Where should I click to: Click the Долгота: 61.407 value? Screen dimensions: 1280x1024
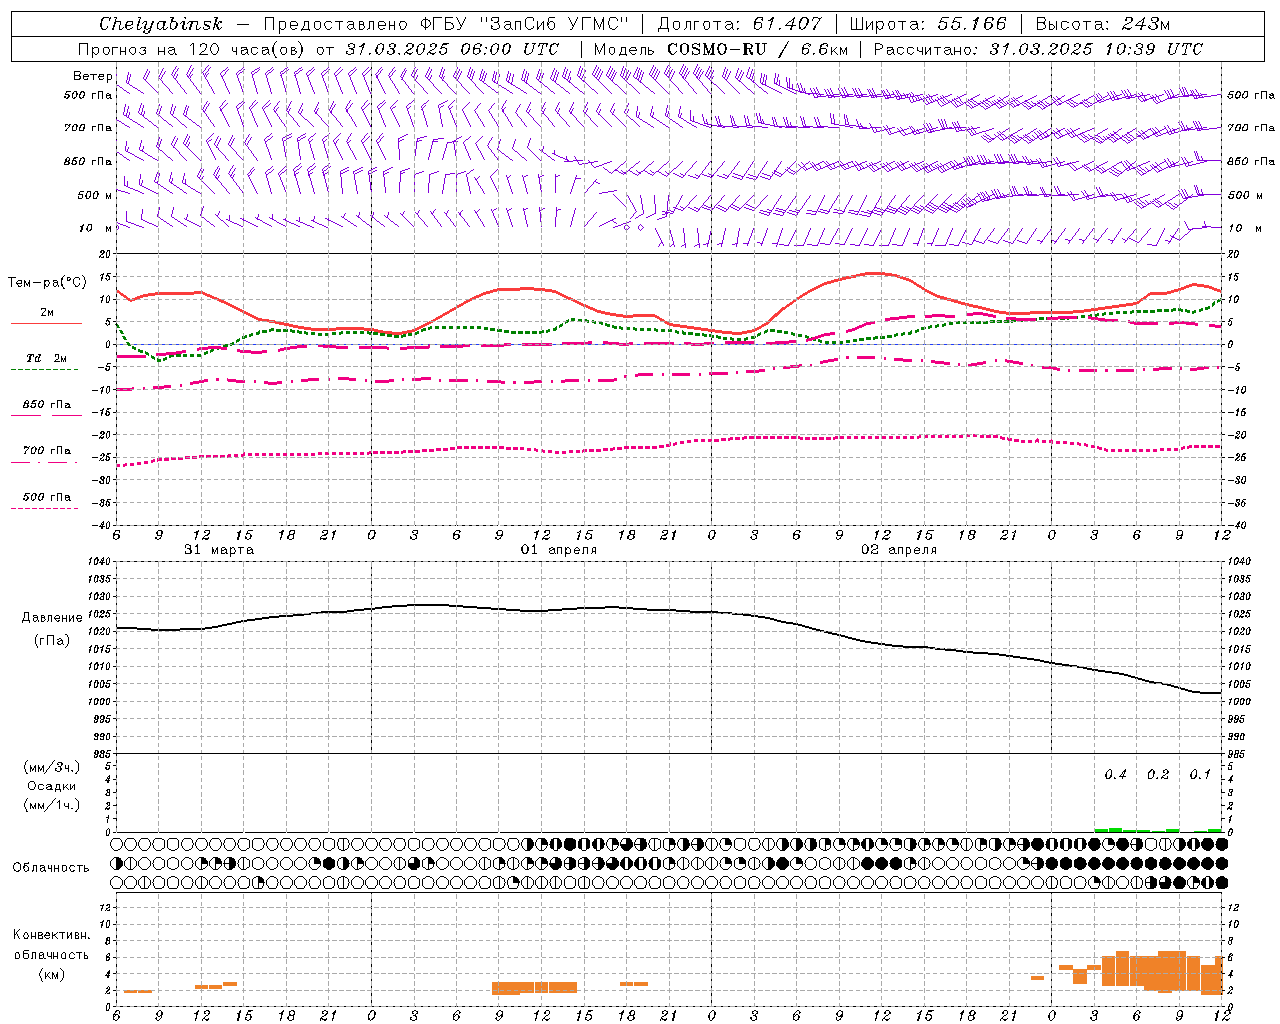point(740,24)
